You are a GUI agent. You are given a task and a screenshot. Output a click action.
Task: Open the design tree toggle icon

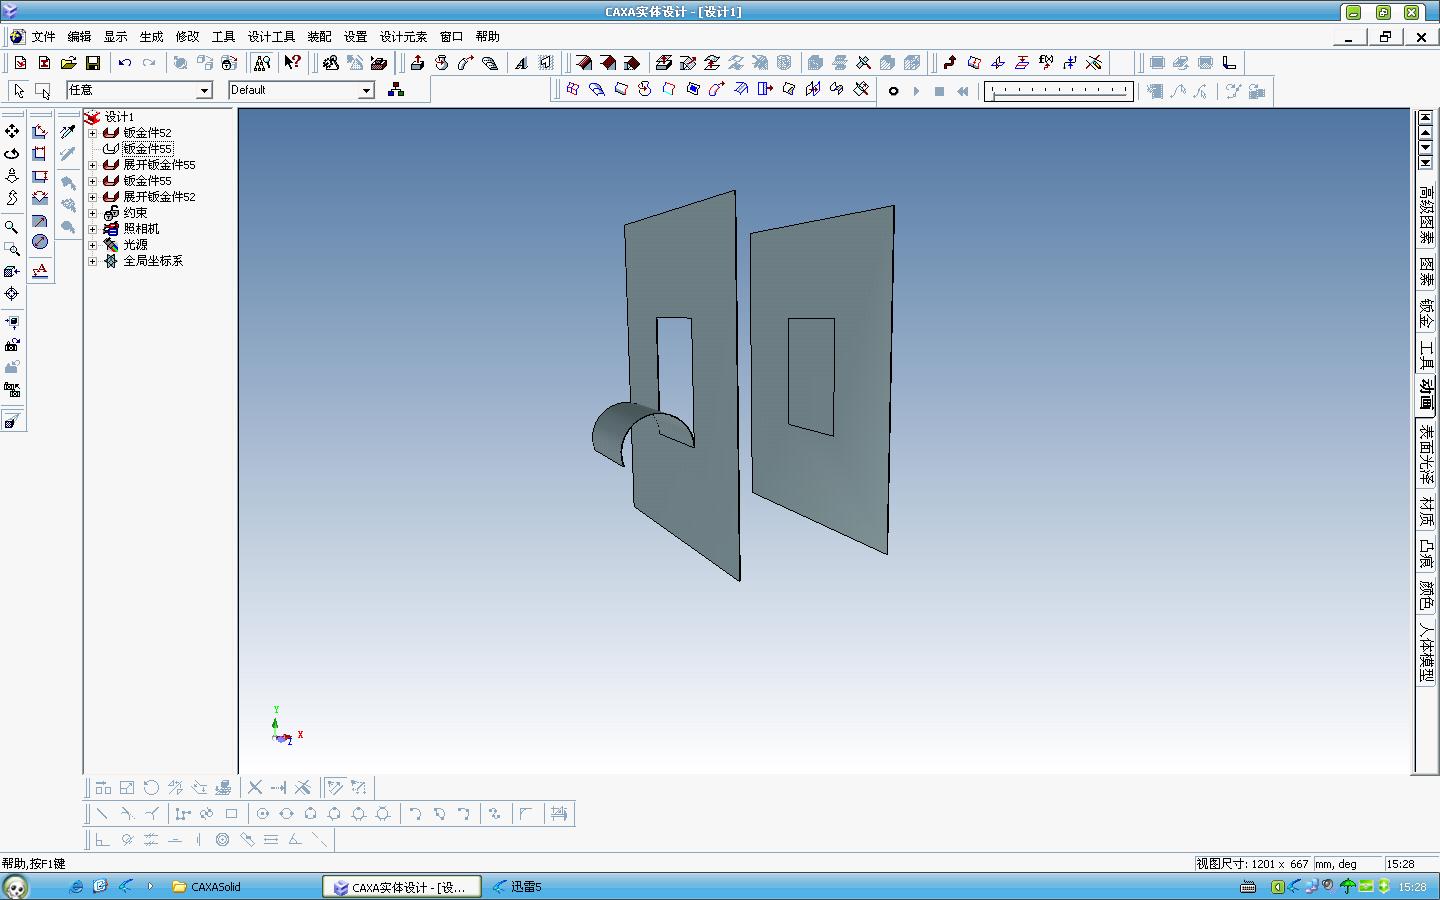tap(262, 63)
